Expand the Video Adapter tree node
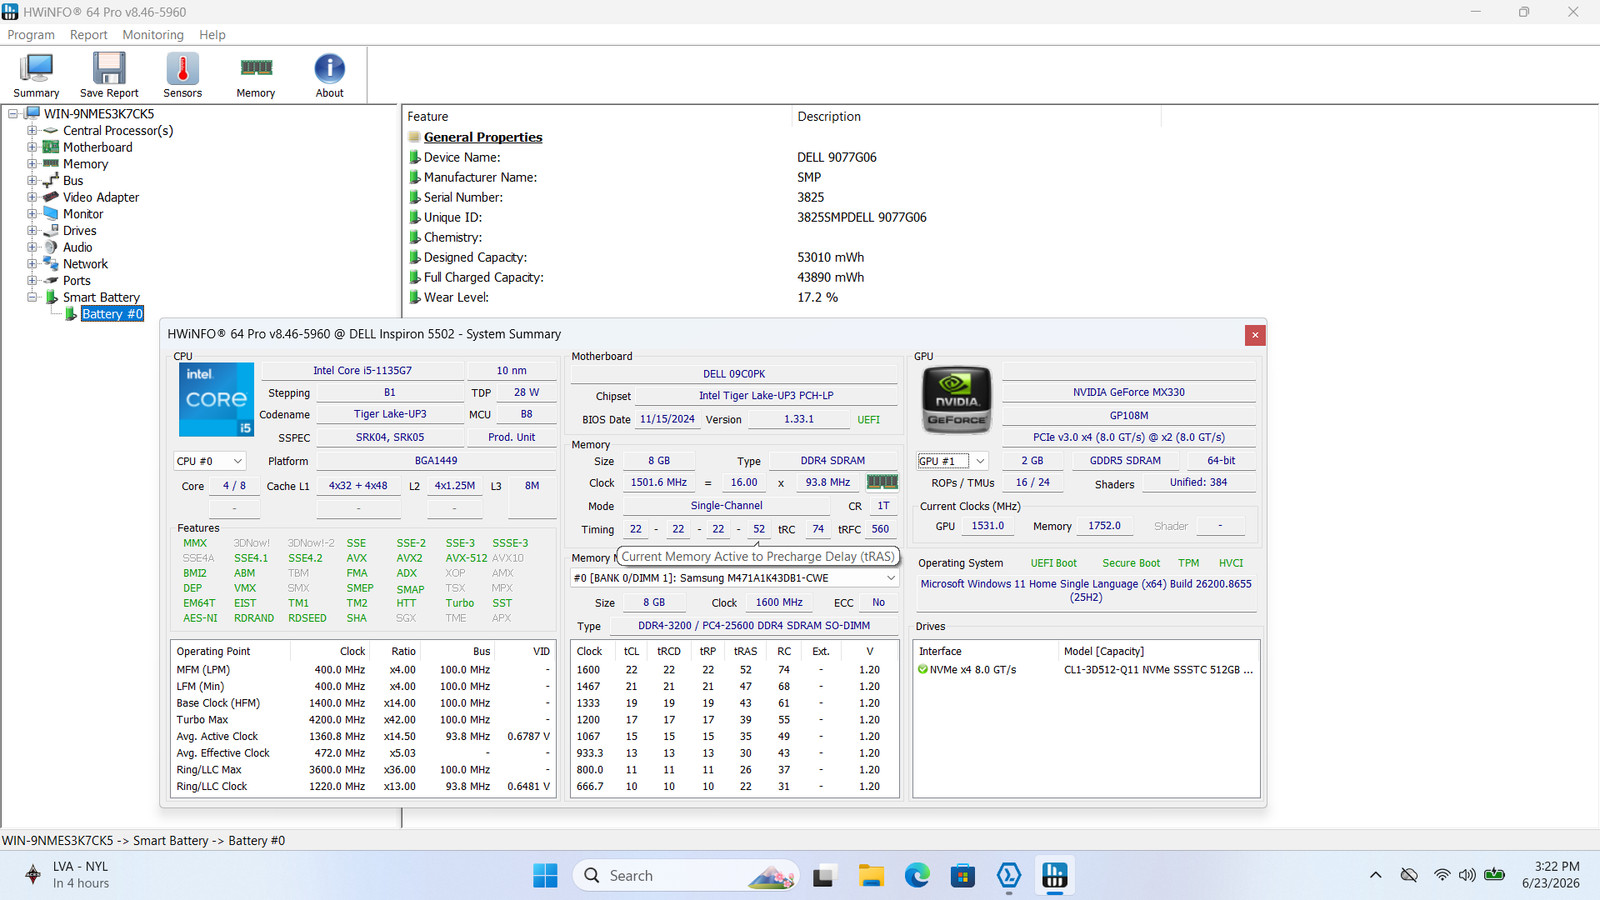1600x900 pixels. tap(32, 197)
